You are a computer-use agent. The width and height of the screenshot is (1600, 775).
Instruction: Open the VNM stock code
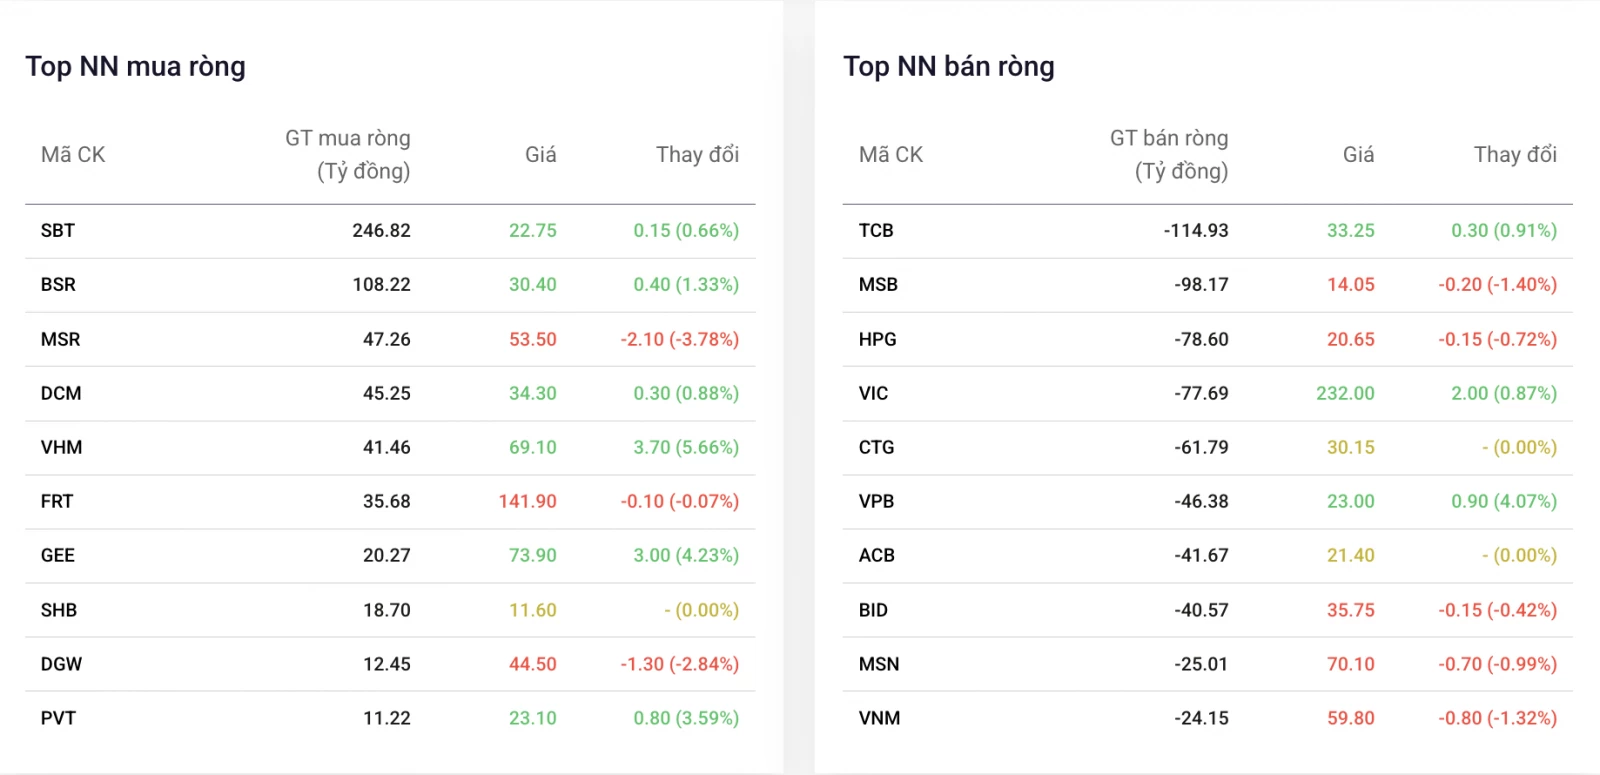coord(879,718)
